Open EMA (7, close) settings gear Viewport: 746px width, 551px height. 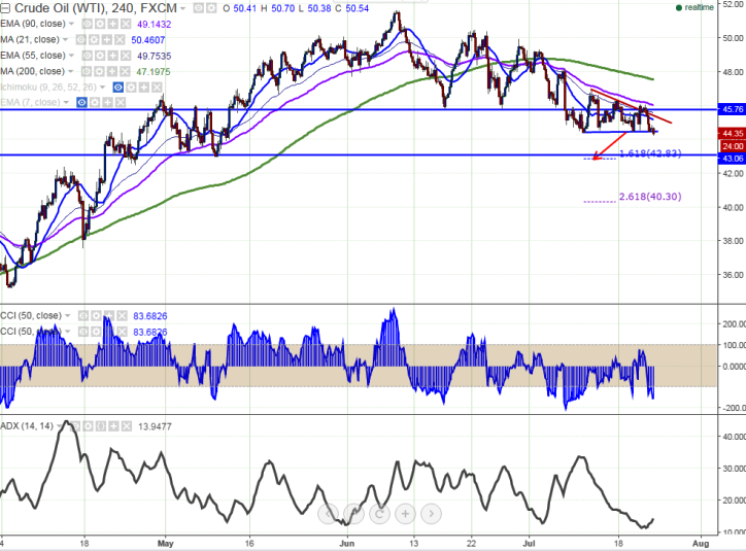coord(95,102)
